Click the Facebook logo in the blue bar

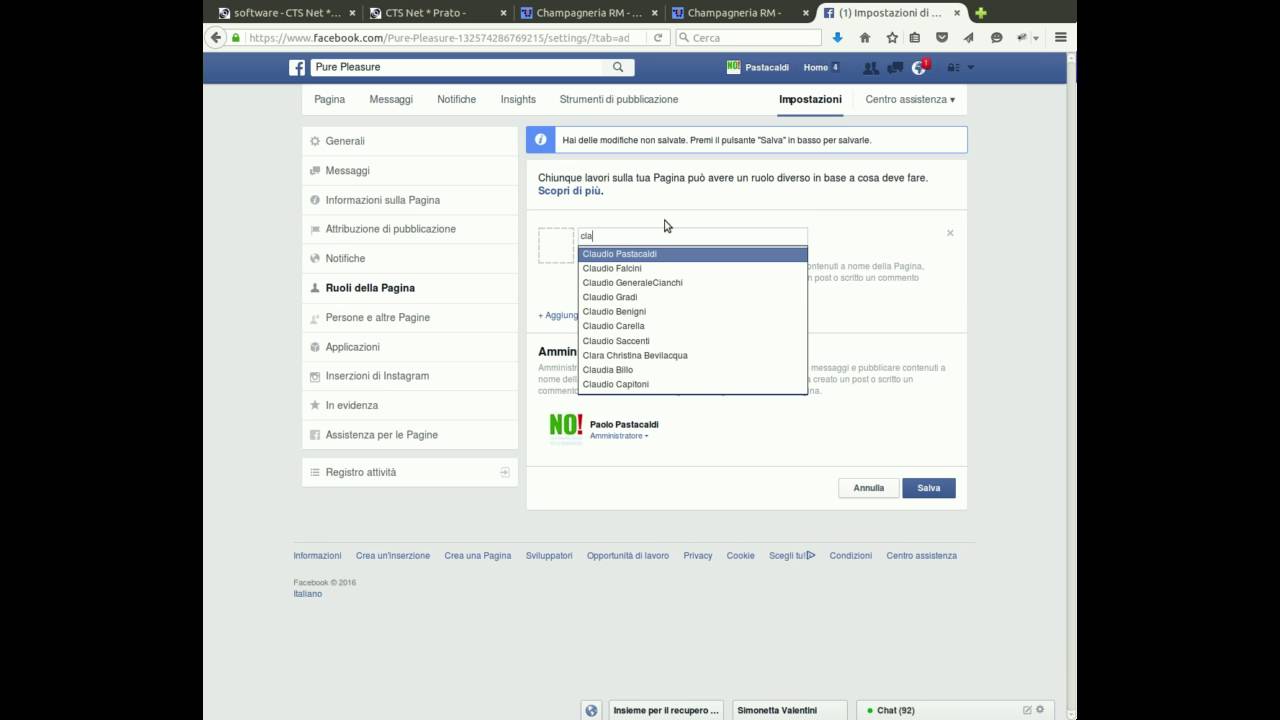[297, 67]
